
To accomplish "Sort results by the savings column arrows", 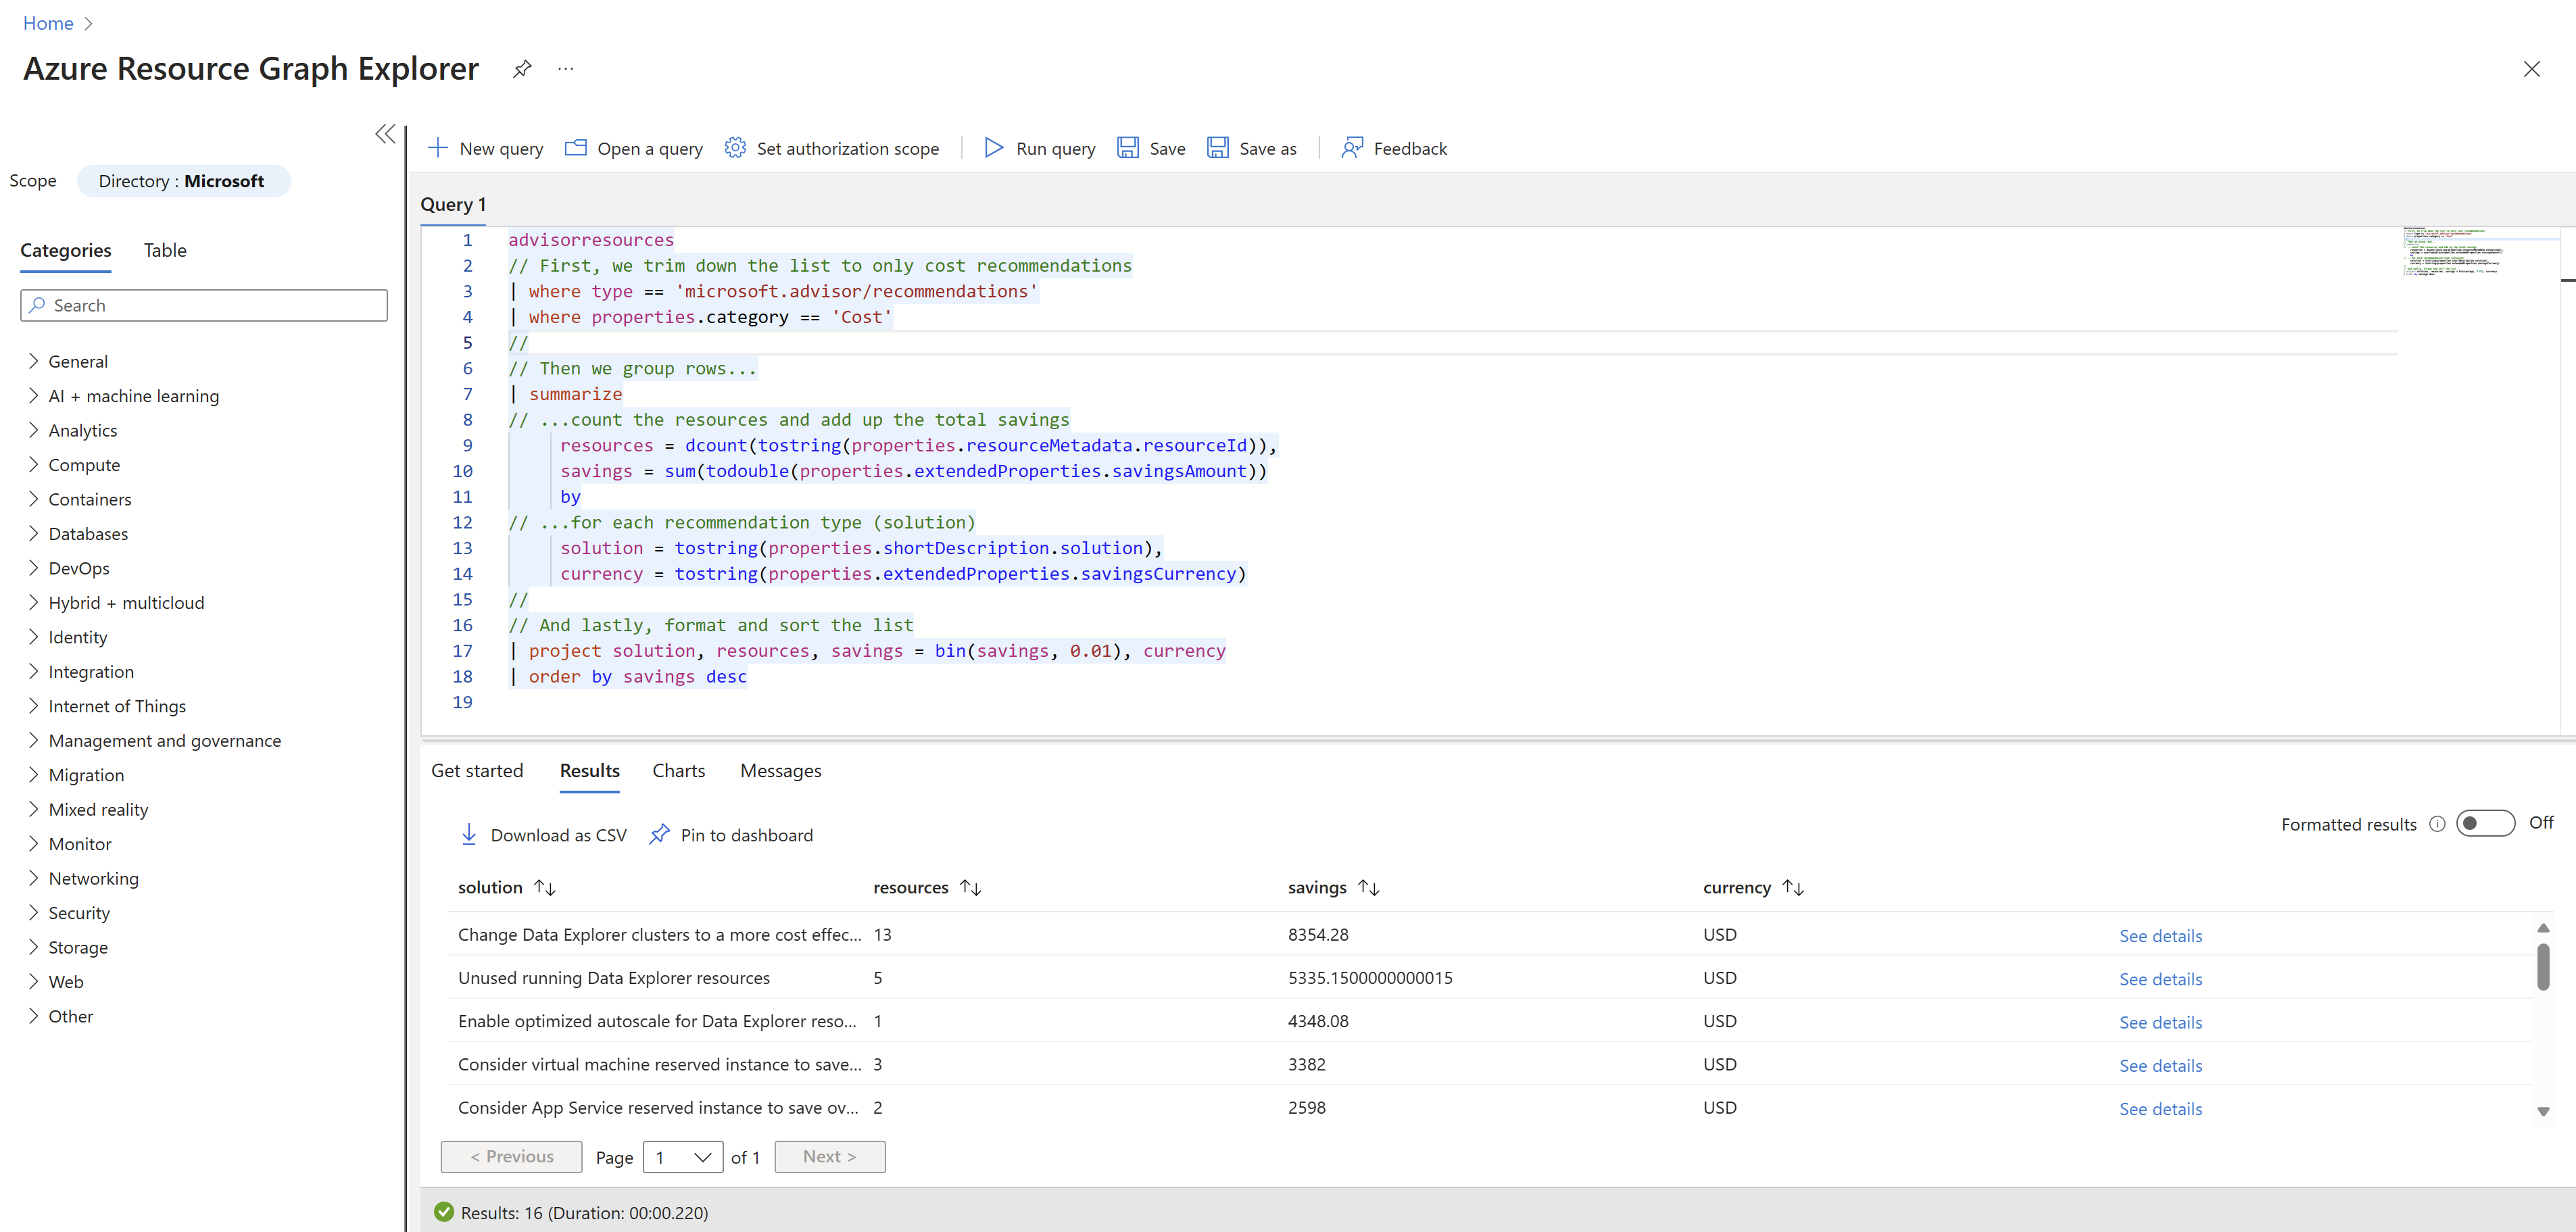I will pos(1369,888).
